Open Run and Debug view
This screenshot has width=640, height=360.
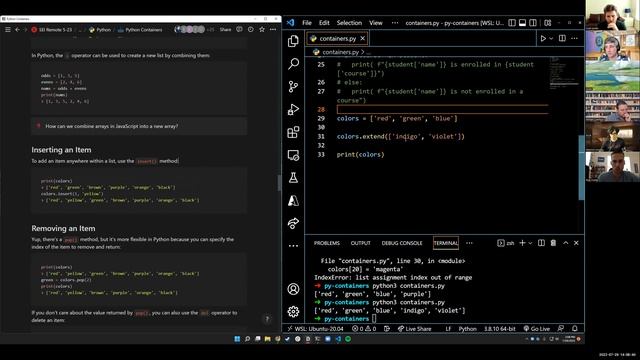293,109
